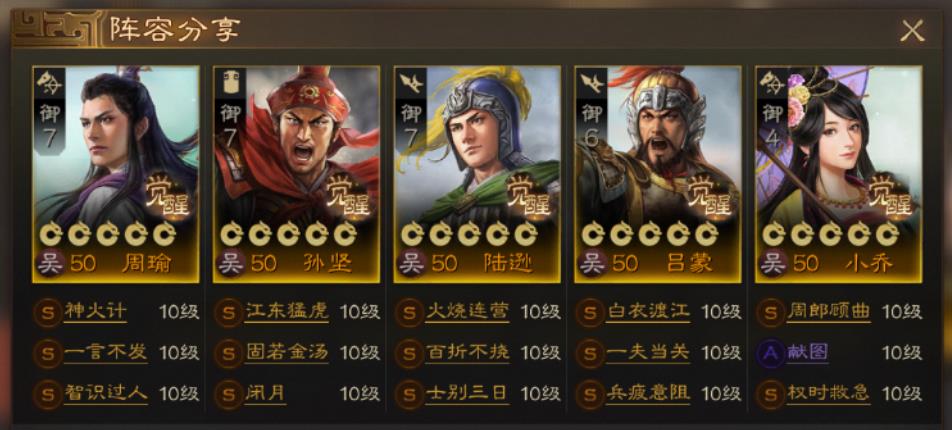Click the 神火计 skill link
The height and width of the screenshot is (430, 952).
(x=95, y=312)
